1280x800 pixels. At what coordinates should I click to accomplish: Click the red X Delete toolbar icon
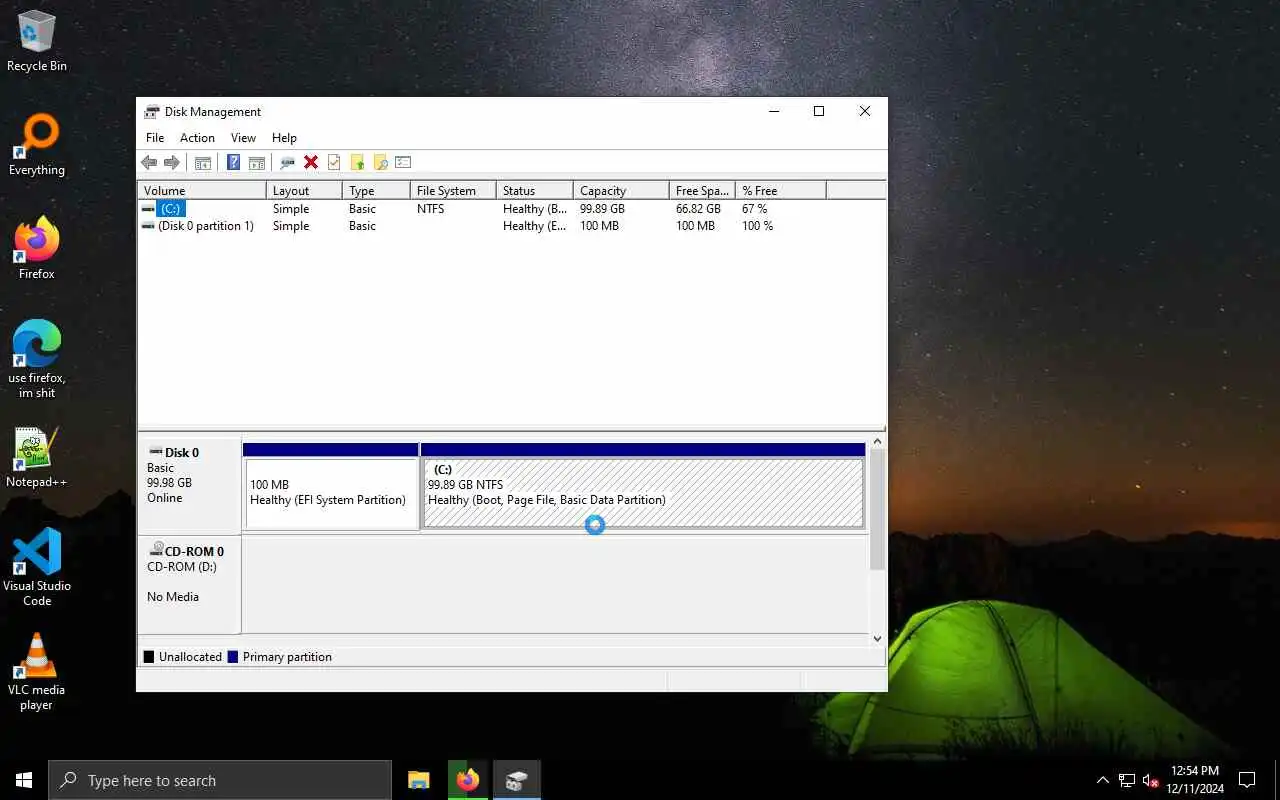[x=311, y=162]
